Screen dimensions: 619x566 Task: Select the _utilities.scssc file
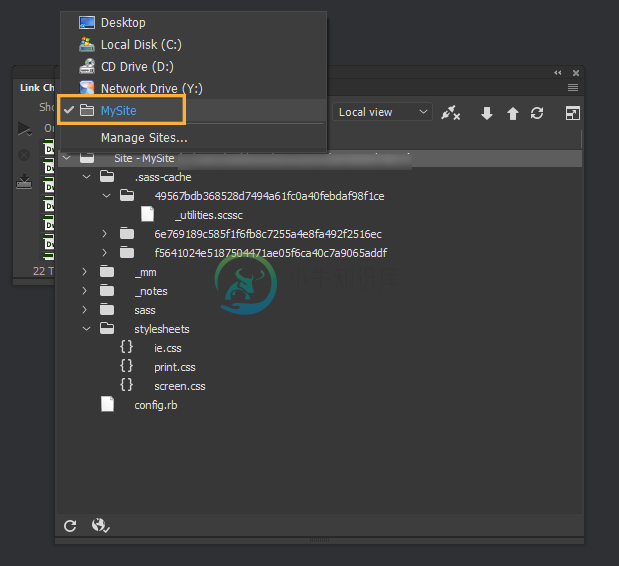pos(209,215)
